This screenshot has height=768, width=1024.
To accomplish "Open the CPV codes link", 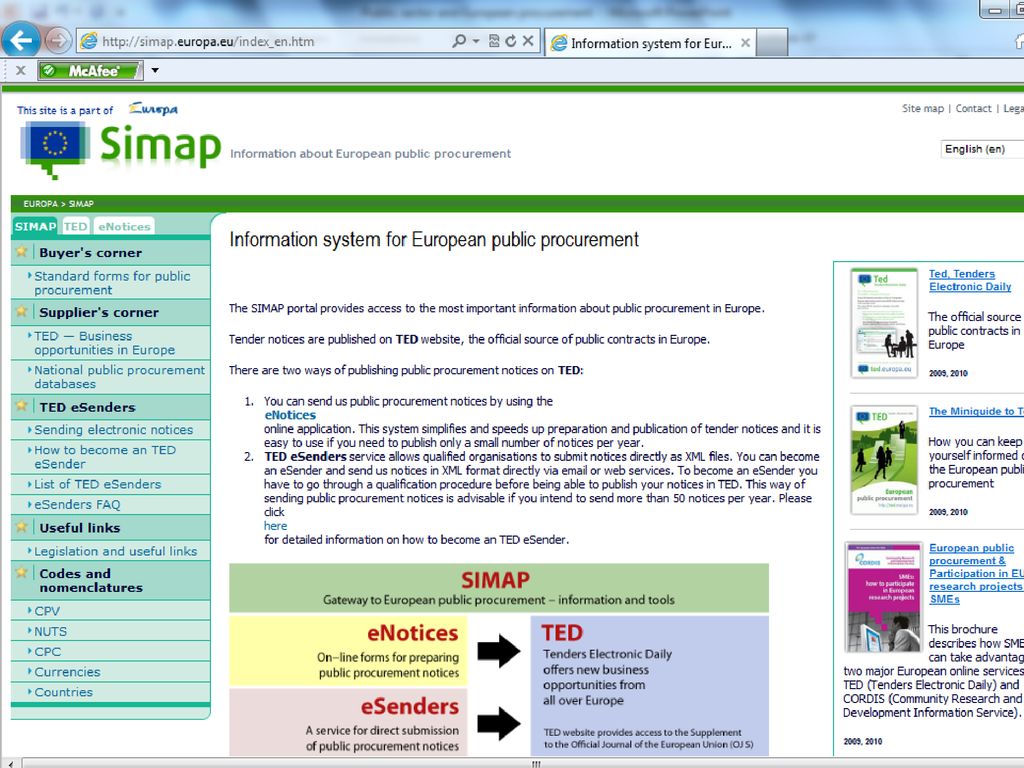I will [x=46, y=611].
